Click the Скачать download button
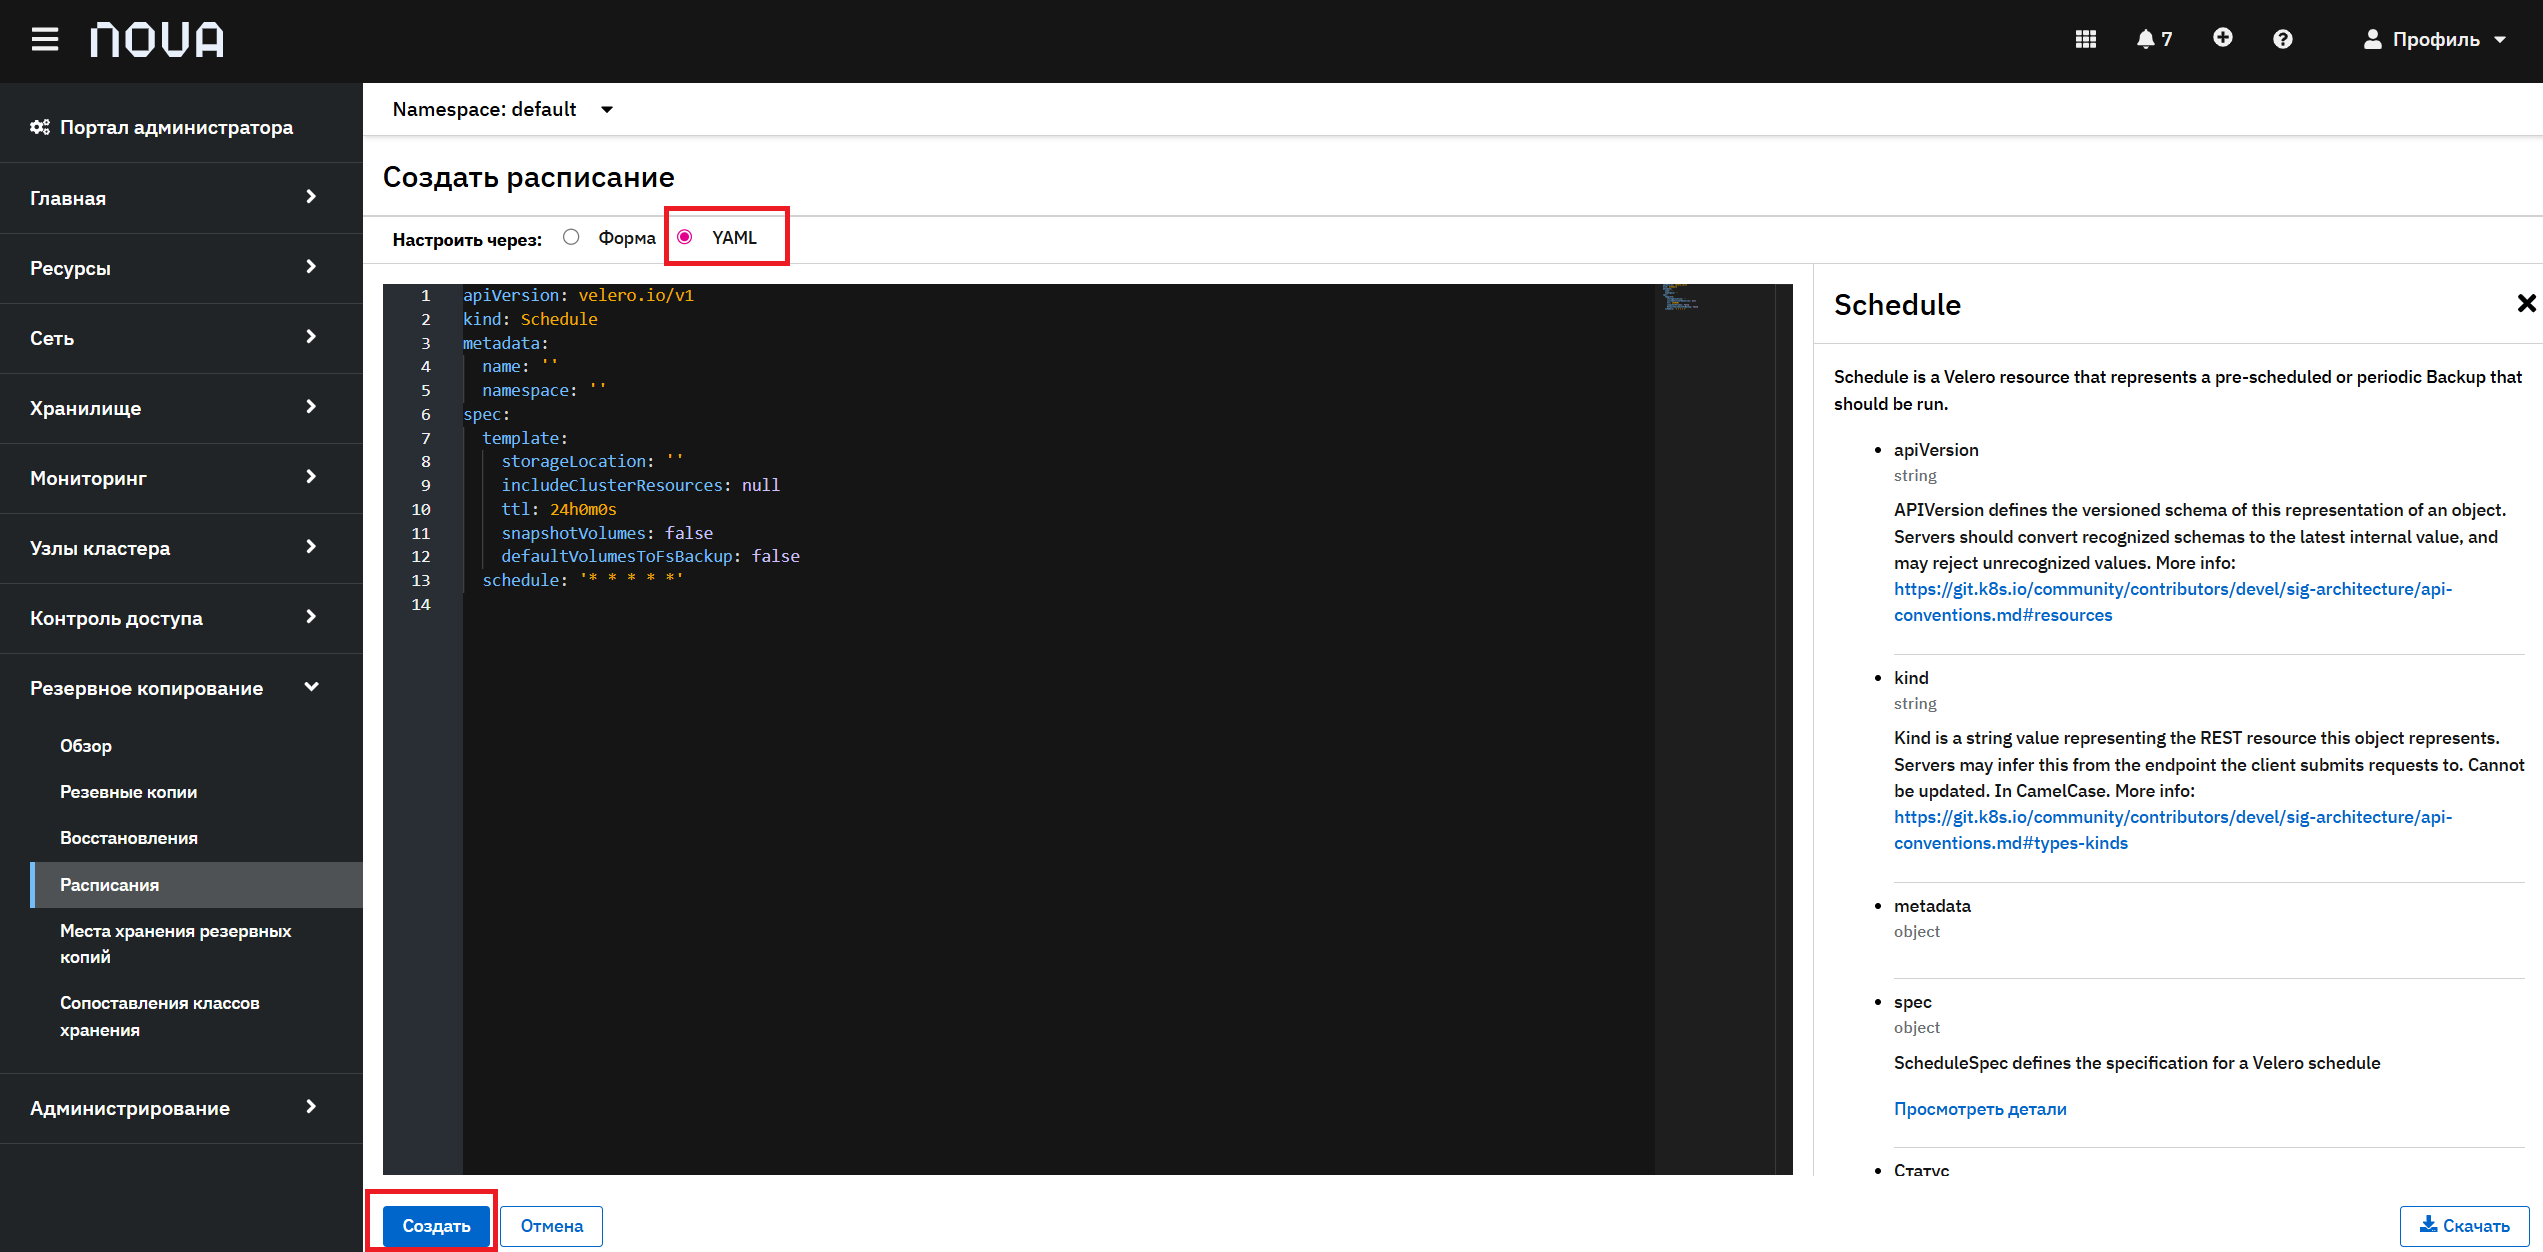The width and height of the screenshot is (2543, 1252). pos(2464,1225)
